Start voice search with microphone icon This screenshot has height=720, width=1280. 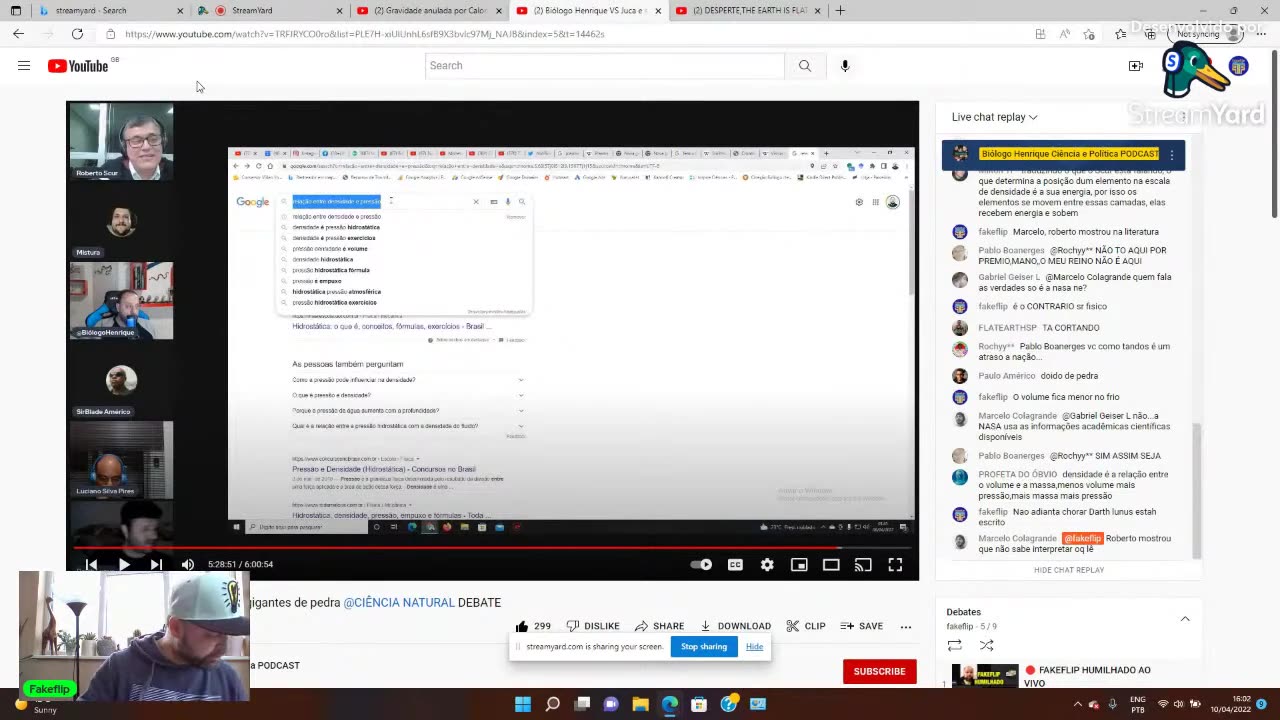(x=845, y=66)
